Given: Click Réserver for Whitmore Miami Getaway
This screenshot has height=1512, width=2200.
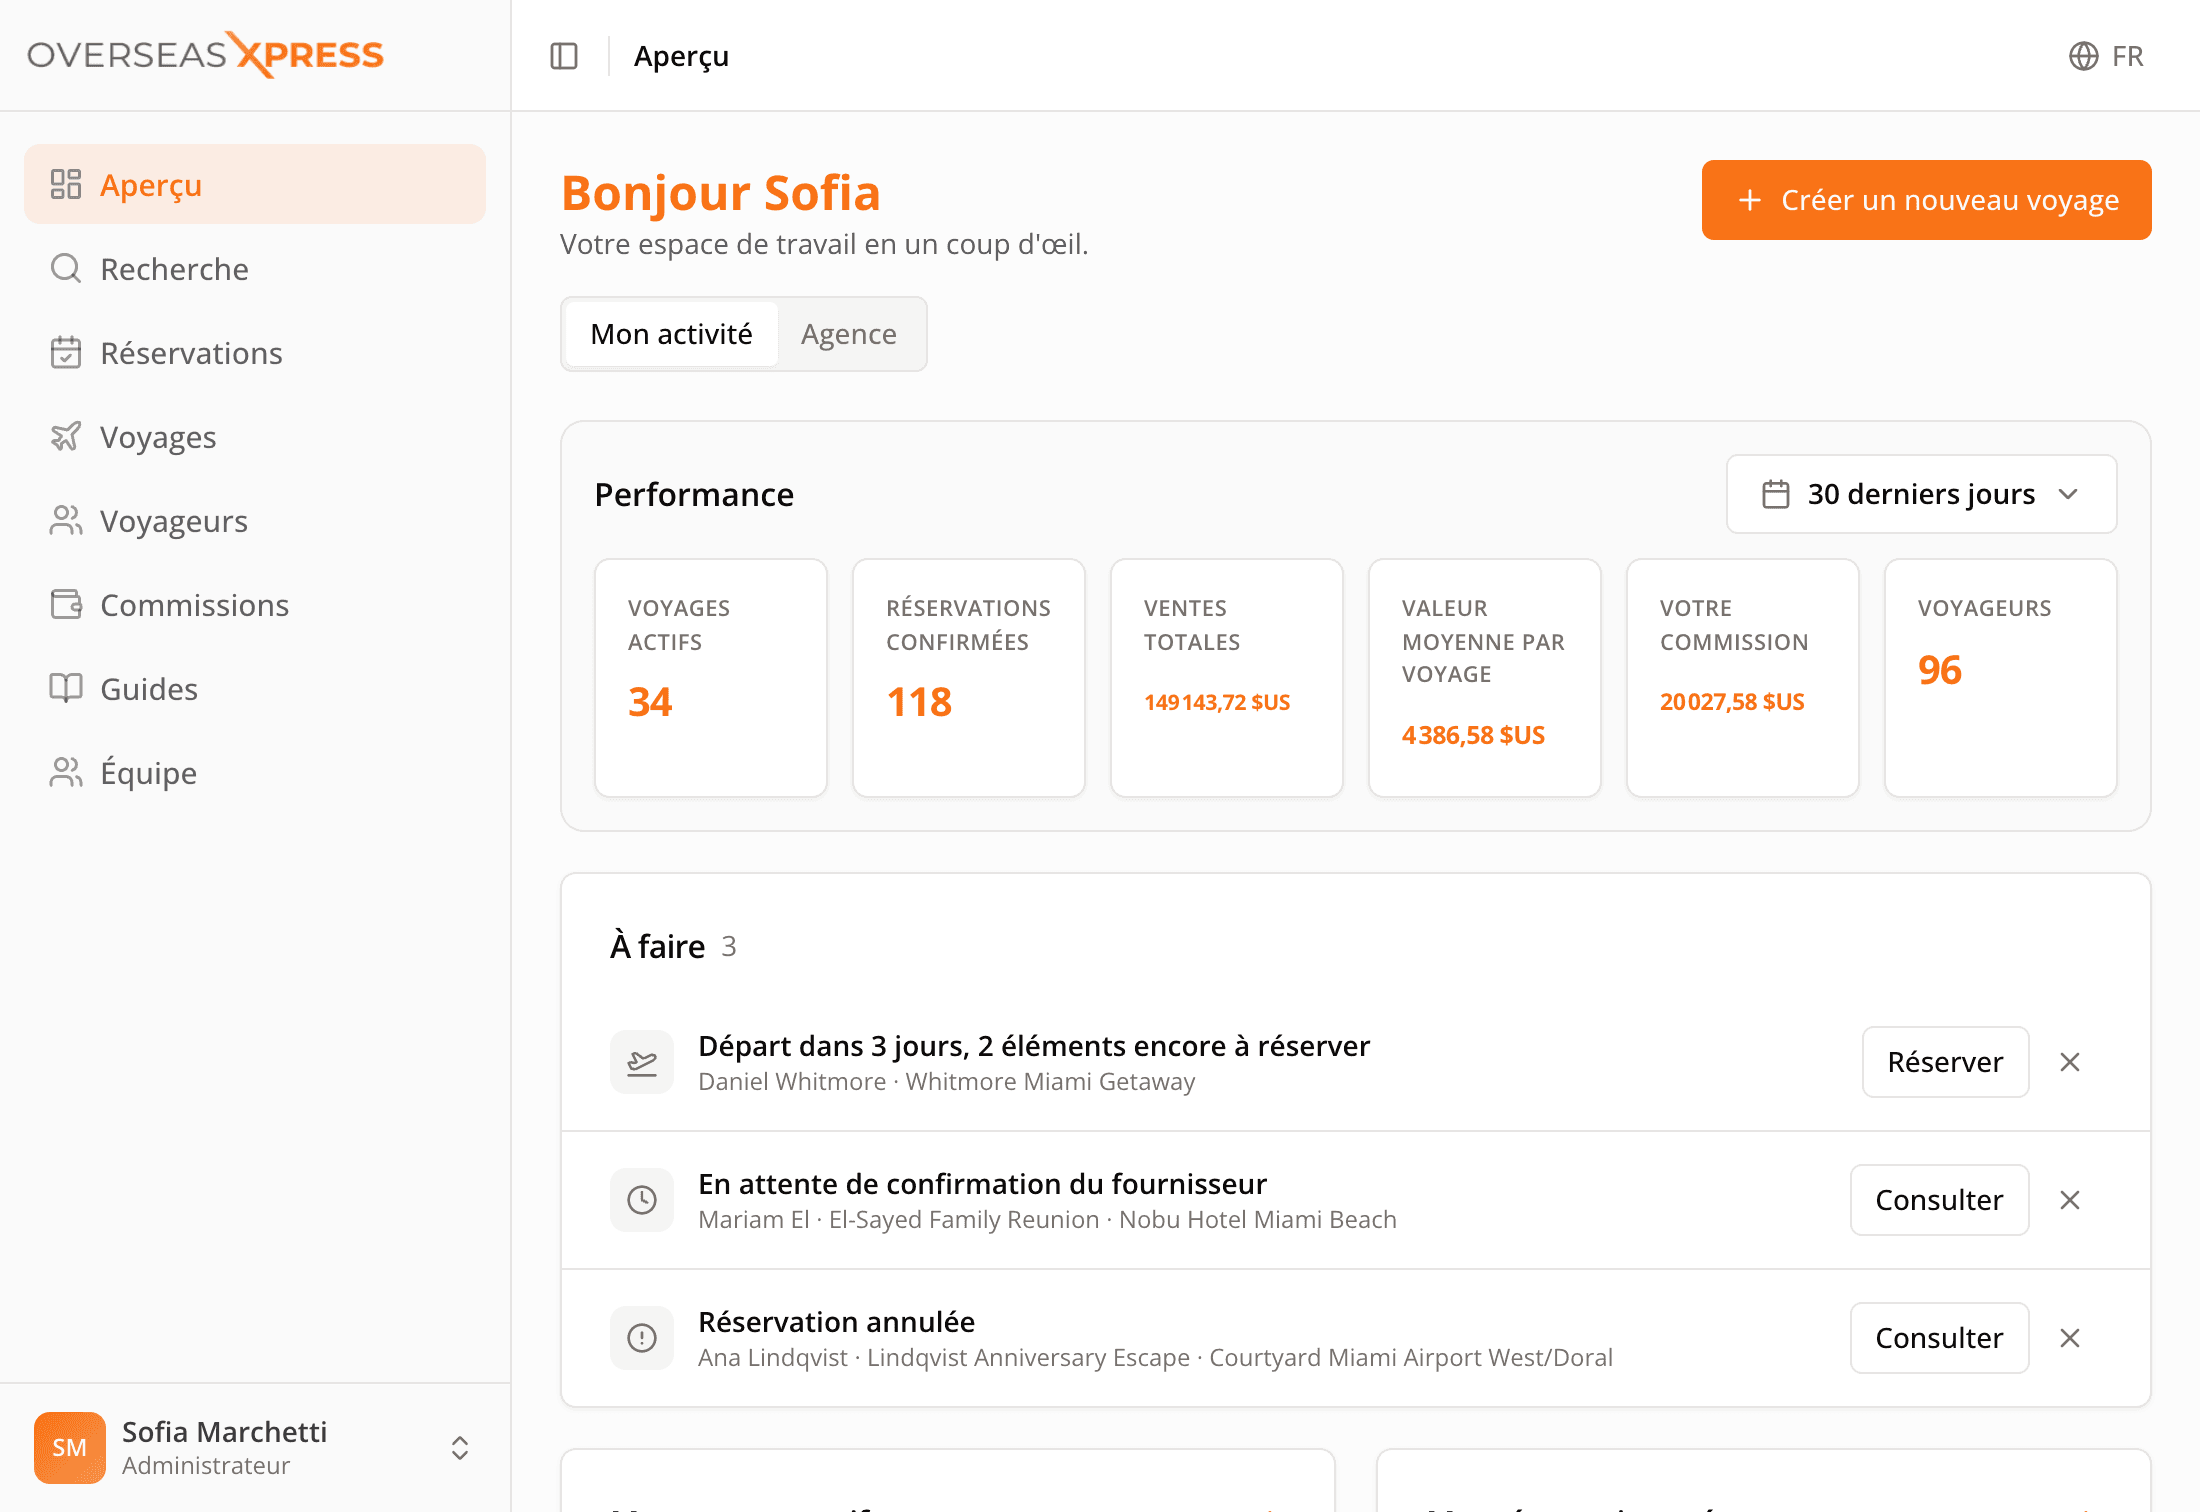Looking at the screenshot, I should pos(1945,1062).
